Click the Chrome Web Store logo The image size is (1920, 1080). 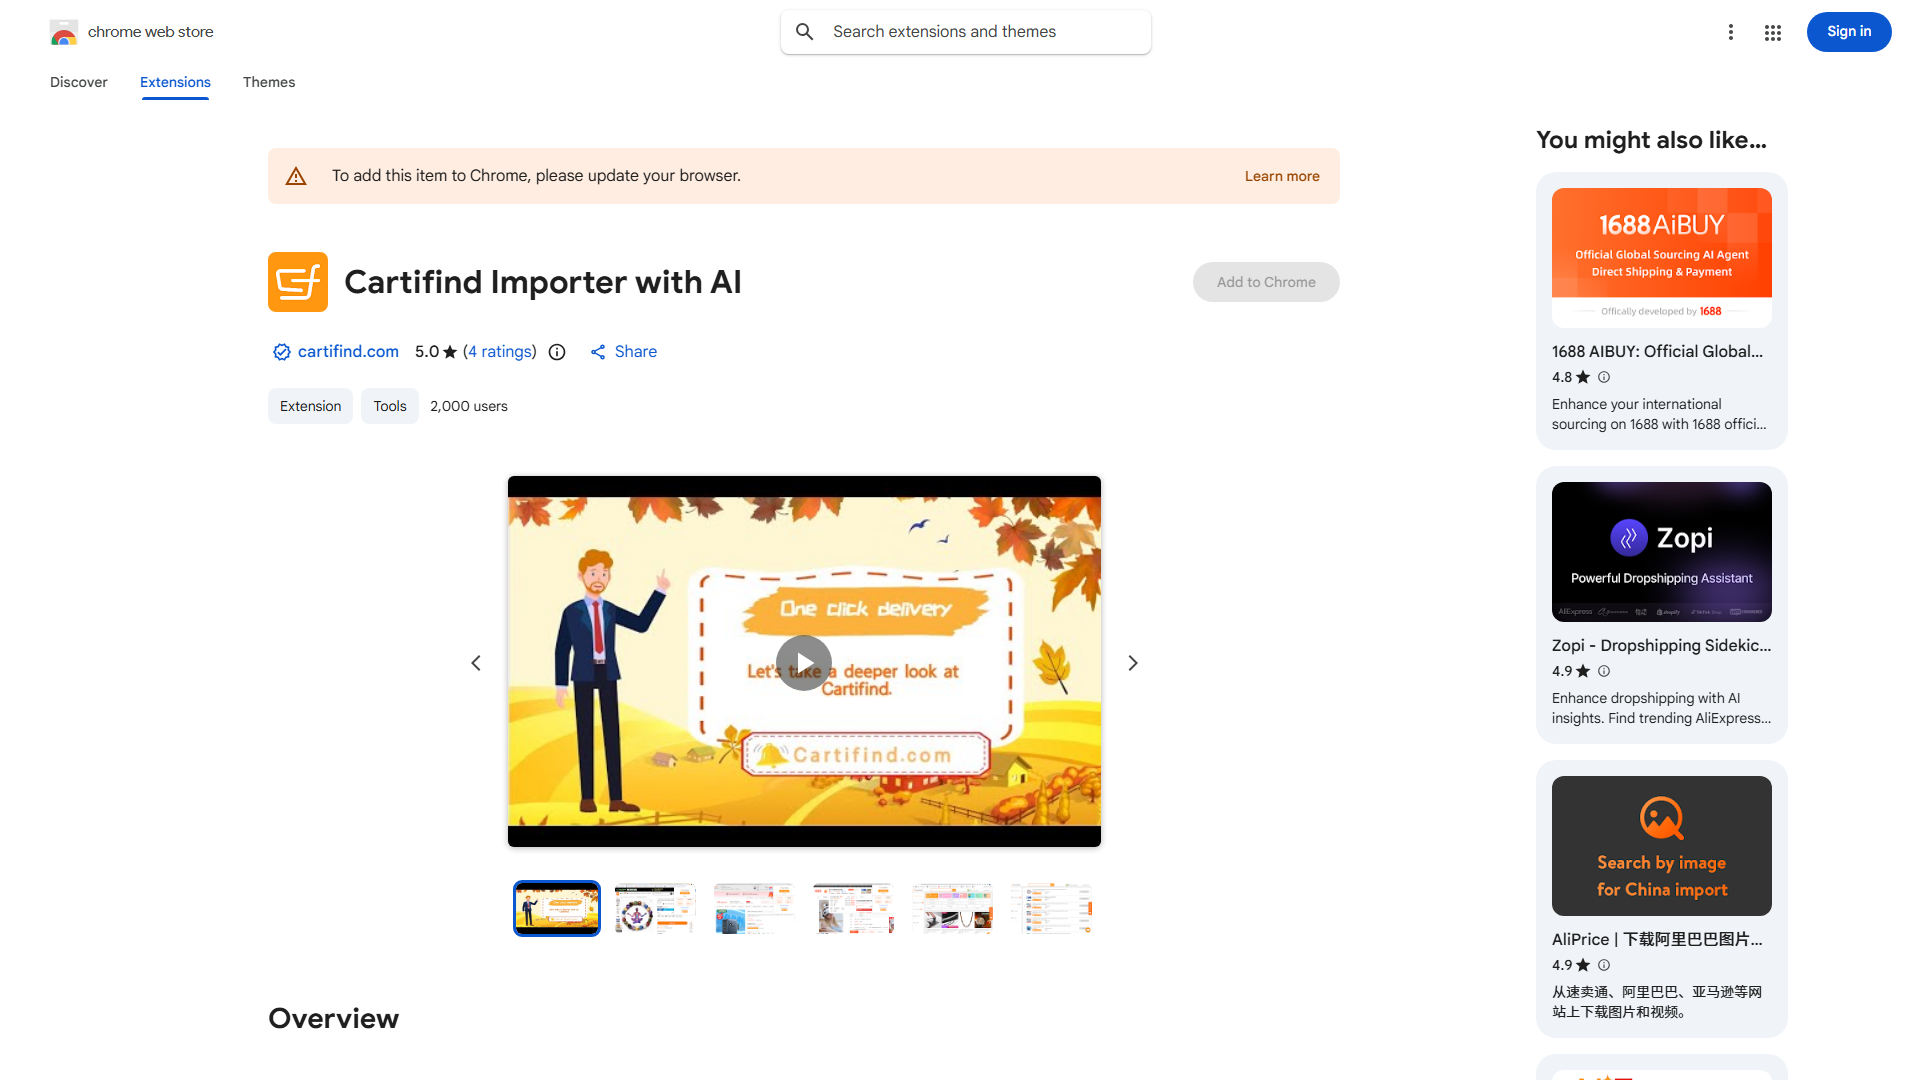click(x=64, y=32)
